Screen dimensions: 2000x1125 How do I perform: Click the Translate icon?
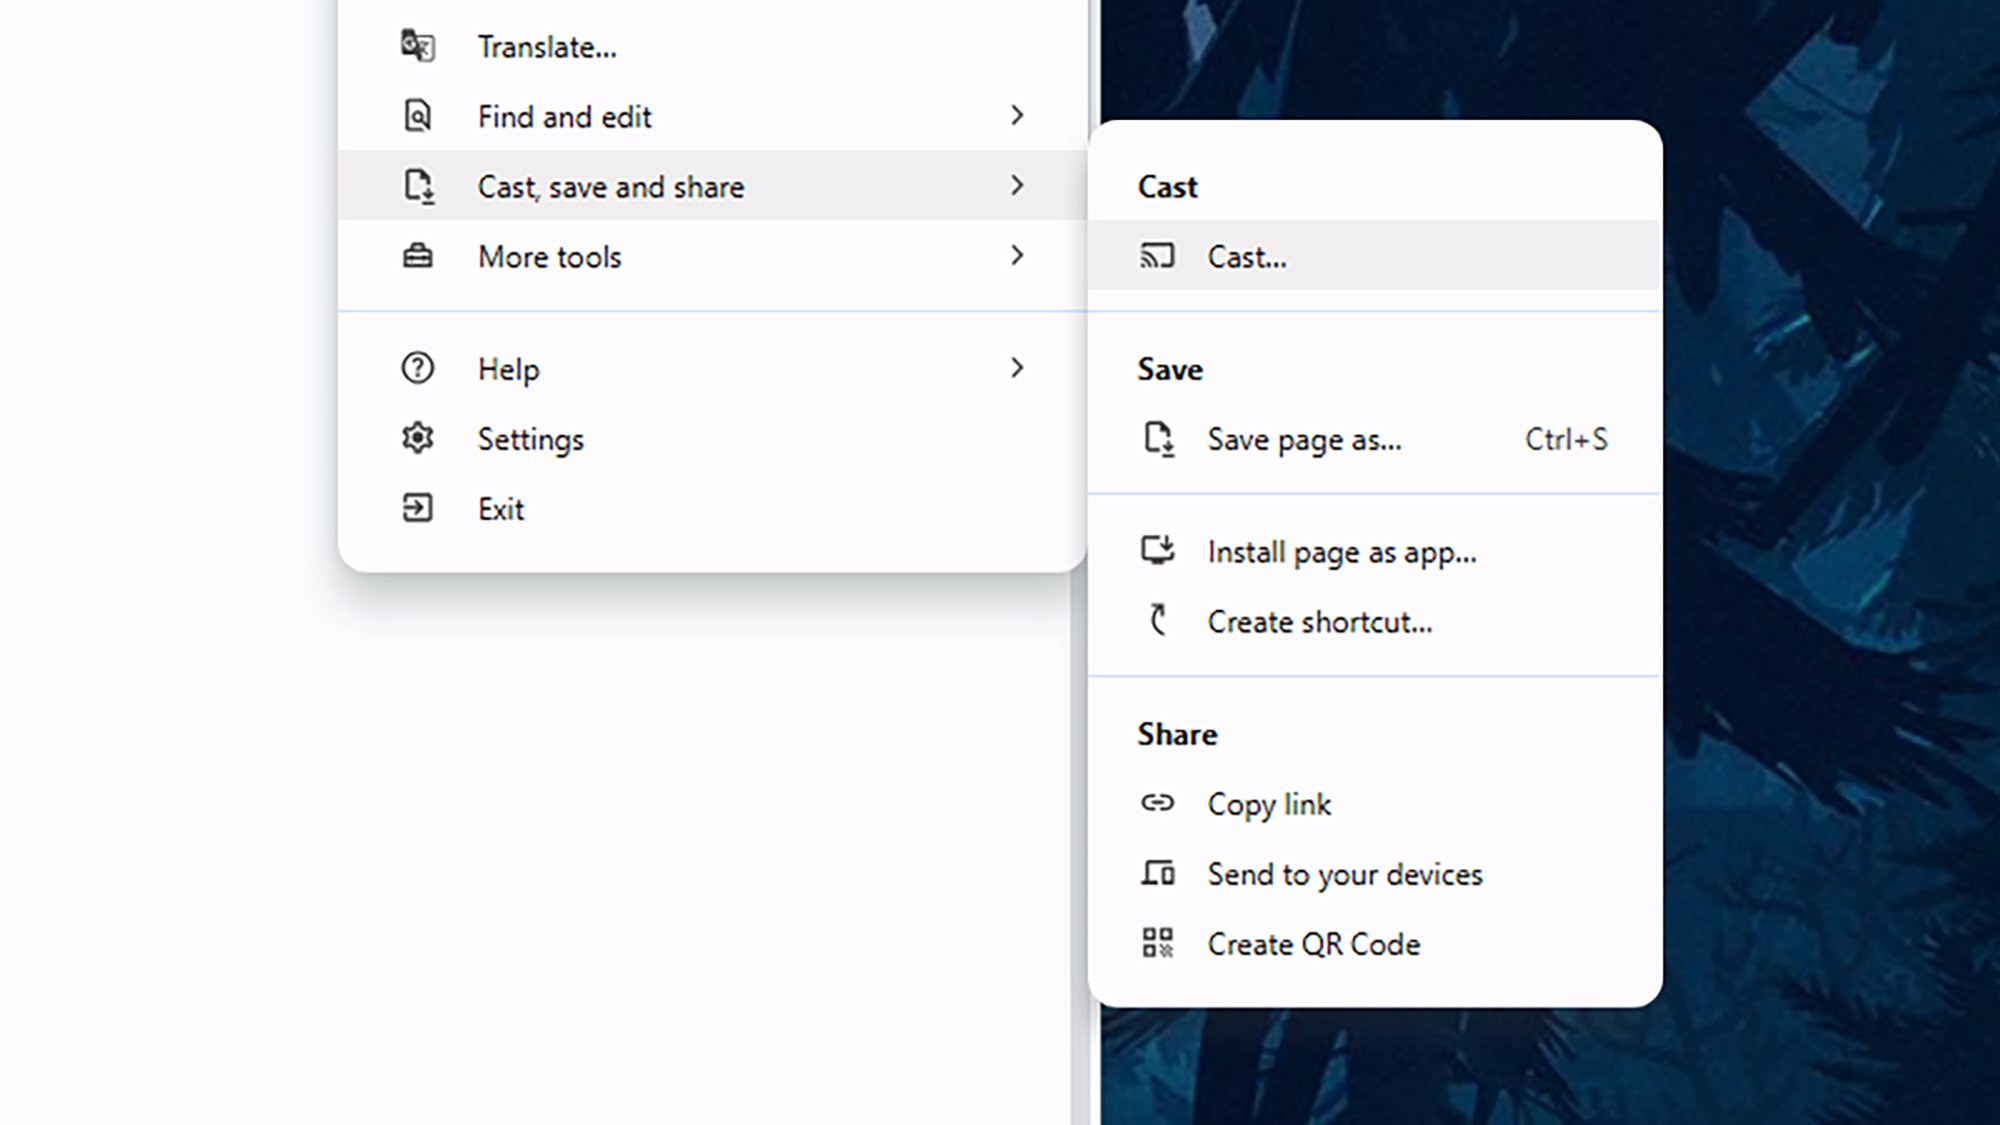(417, 46)
